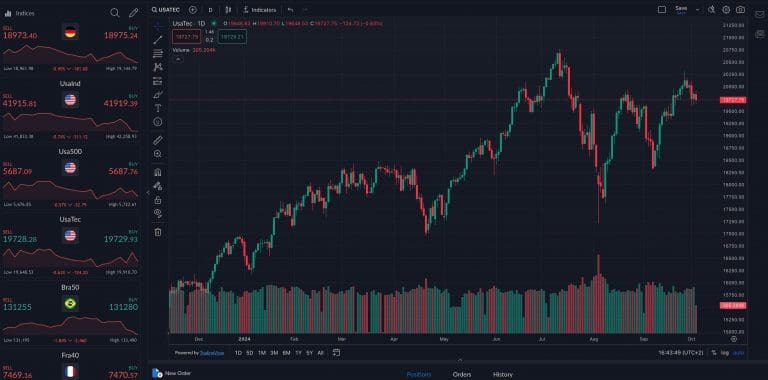Lock all drawing tools
The width and height of the screenshot is (768, 380).
158,200
